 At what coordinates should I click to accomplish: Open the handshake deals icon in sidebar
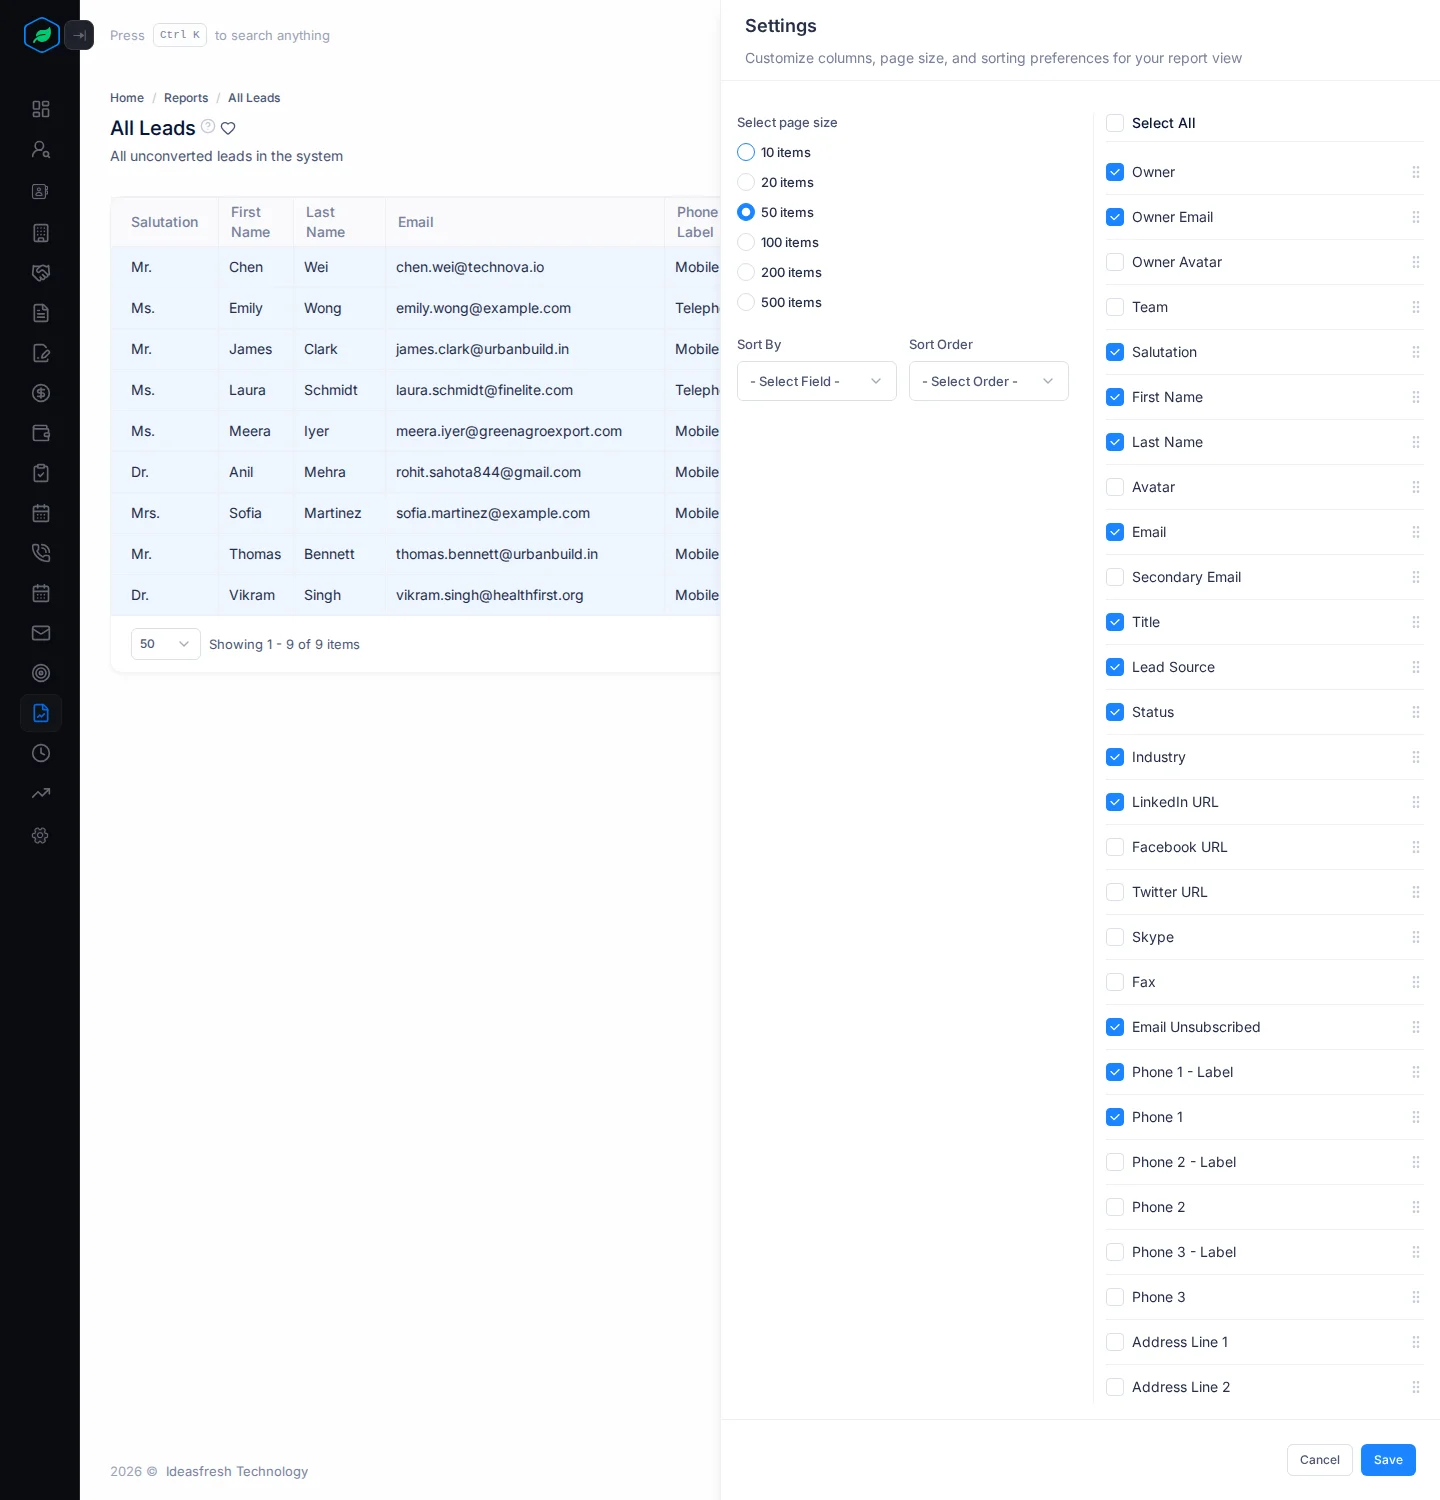(x=41, y=273)
